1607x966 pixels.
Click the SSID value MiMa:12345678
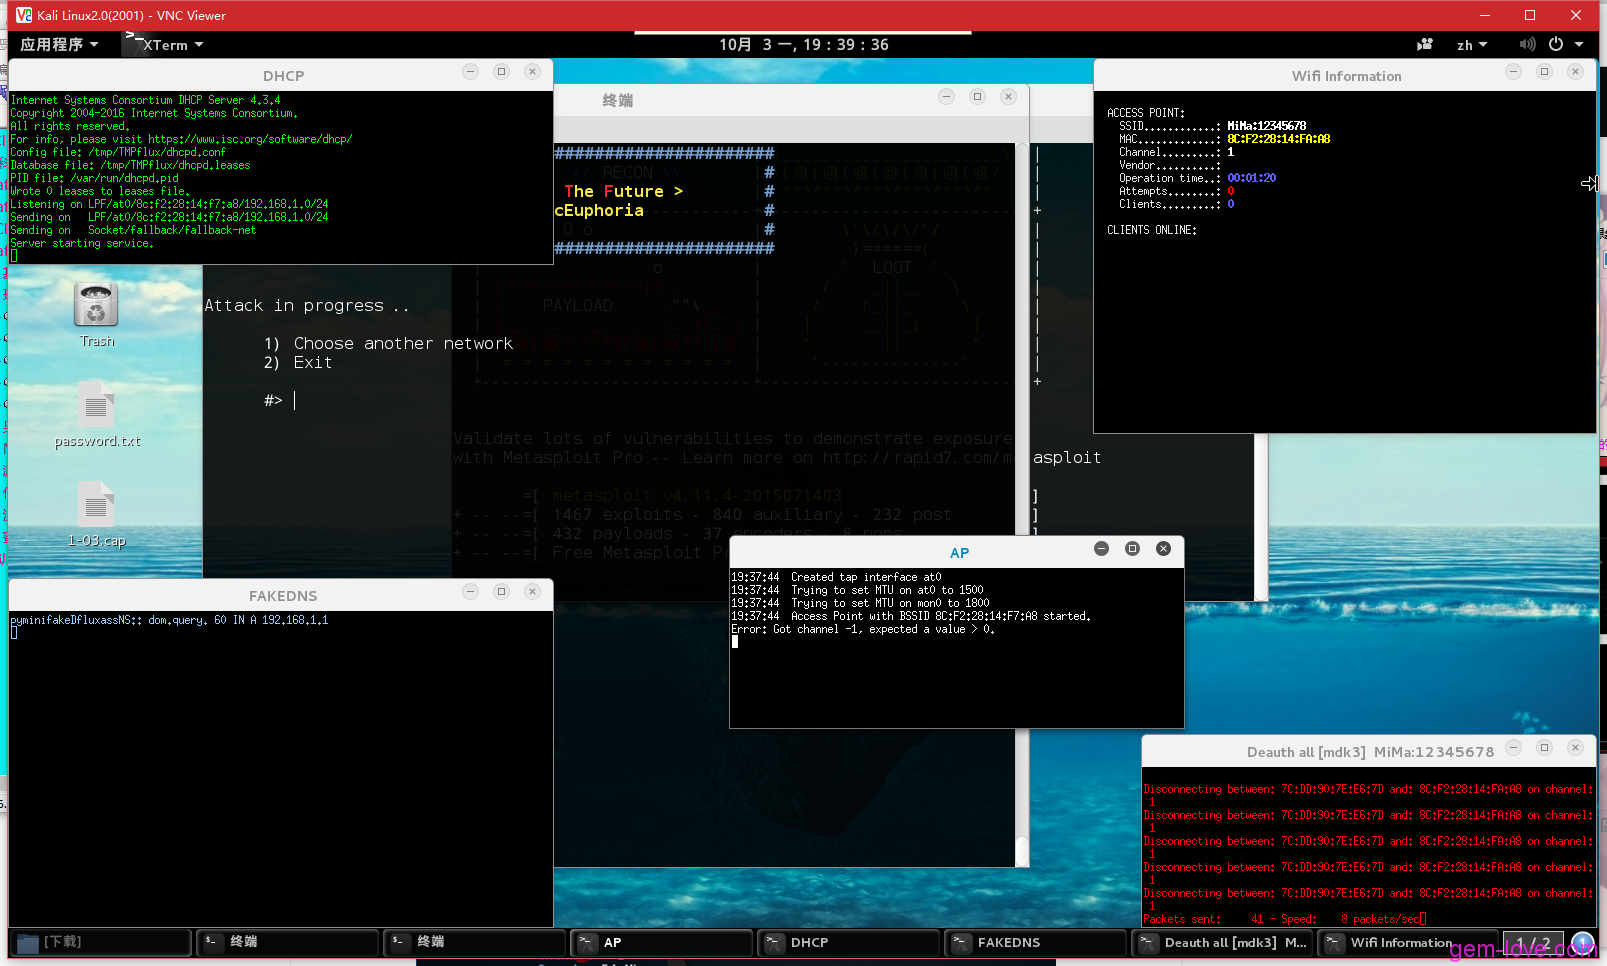(1267, 126)
